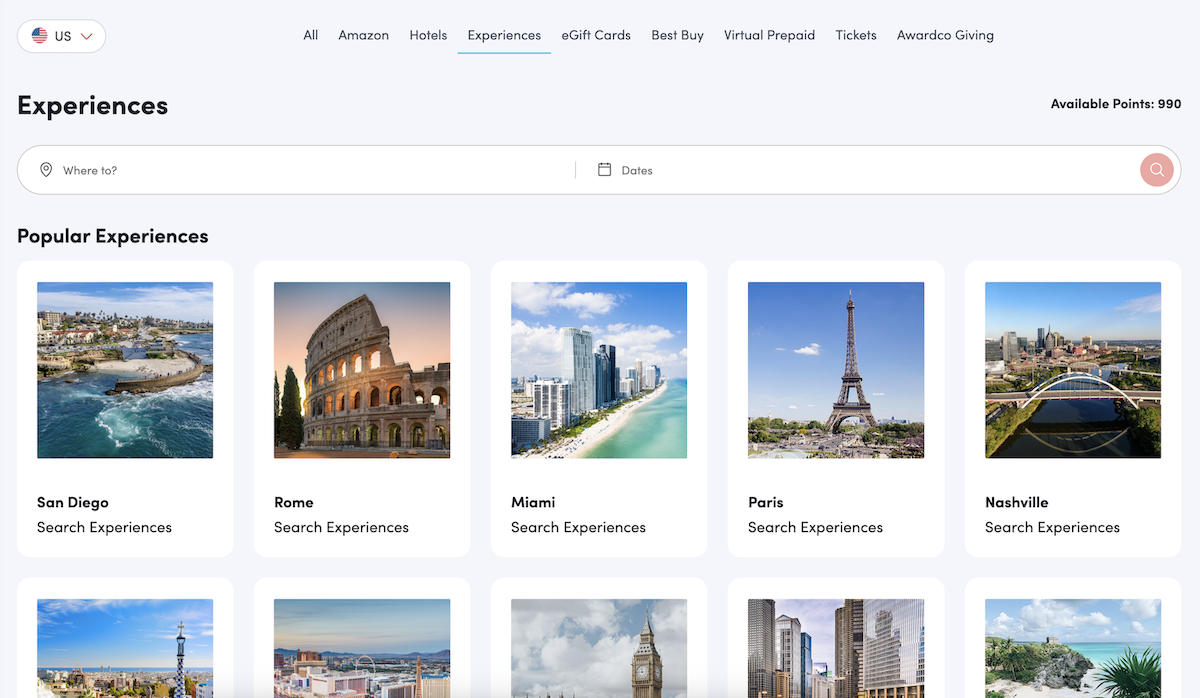Select the Paris Eiffel Tower image
Screen dimensions: 1200x698
[836, 370]
